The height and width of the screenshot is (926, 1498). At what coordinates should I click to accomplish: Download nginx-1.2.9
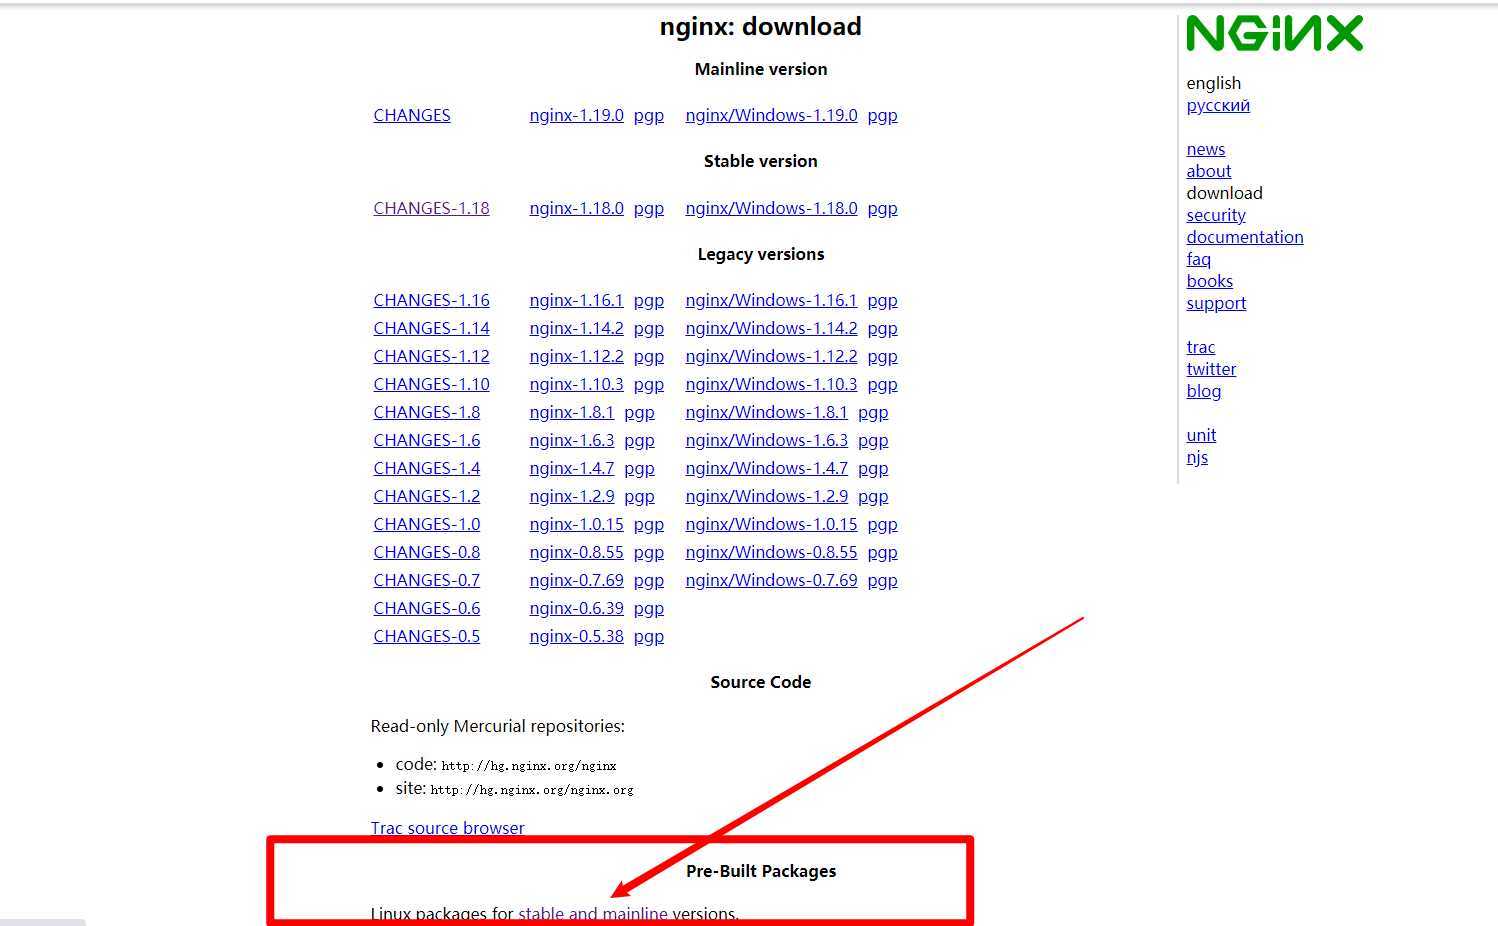[x=571, y=496]
